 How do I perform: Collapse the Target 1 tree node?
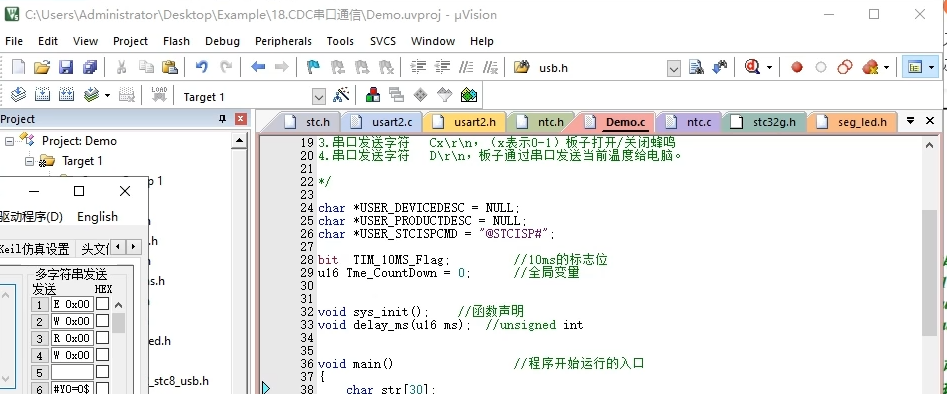29,161
